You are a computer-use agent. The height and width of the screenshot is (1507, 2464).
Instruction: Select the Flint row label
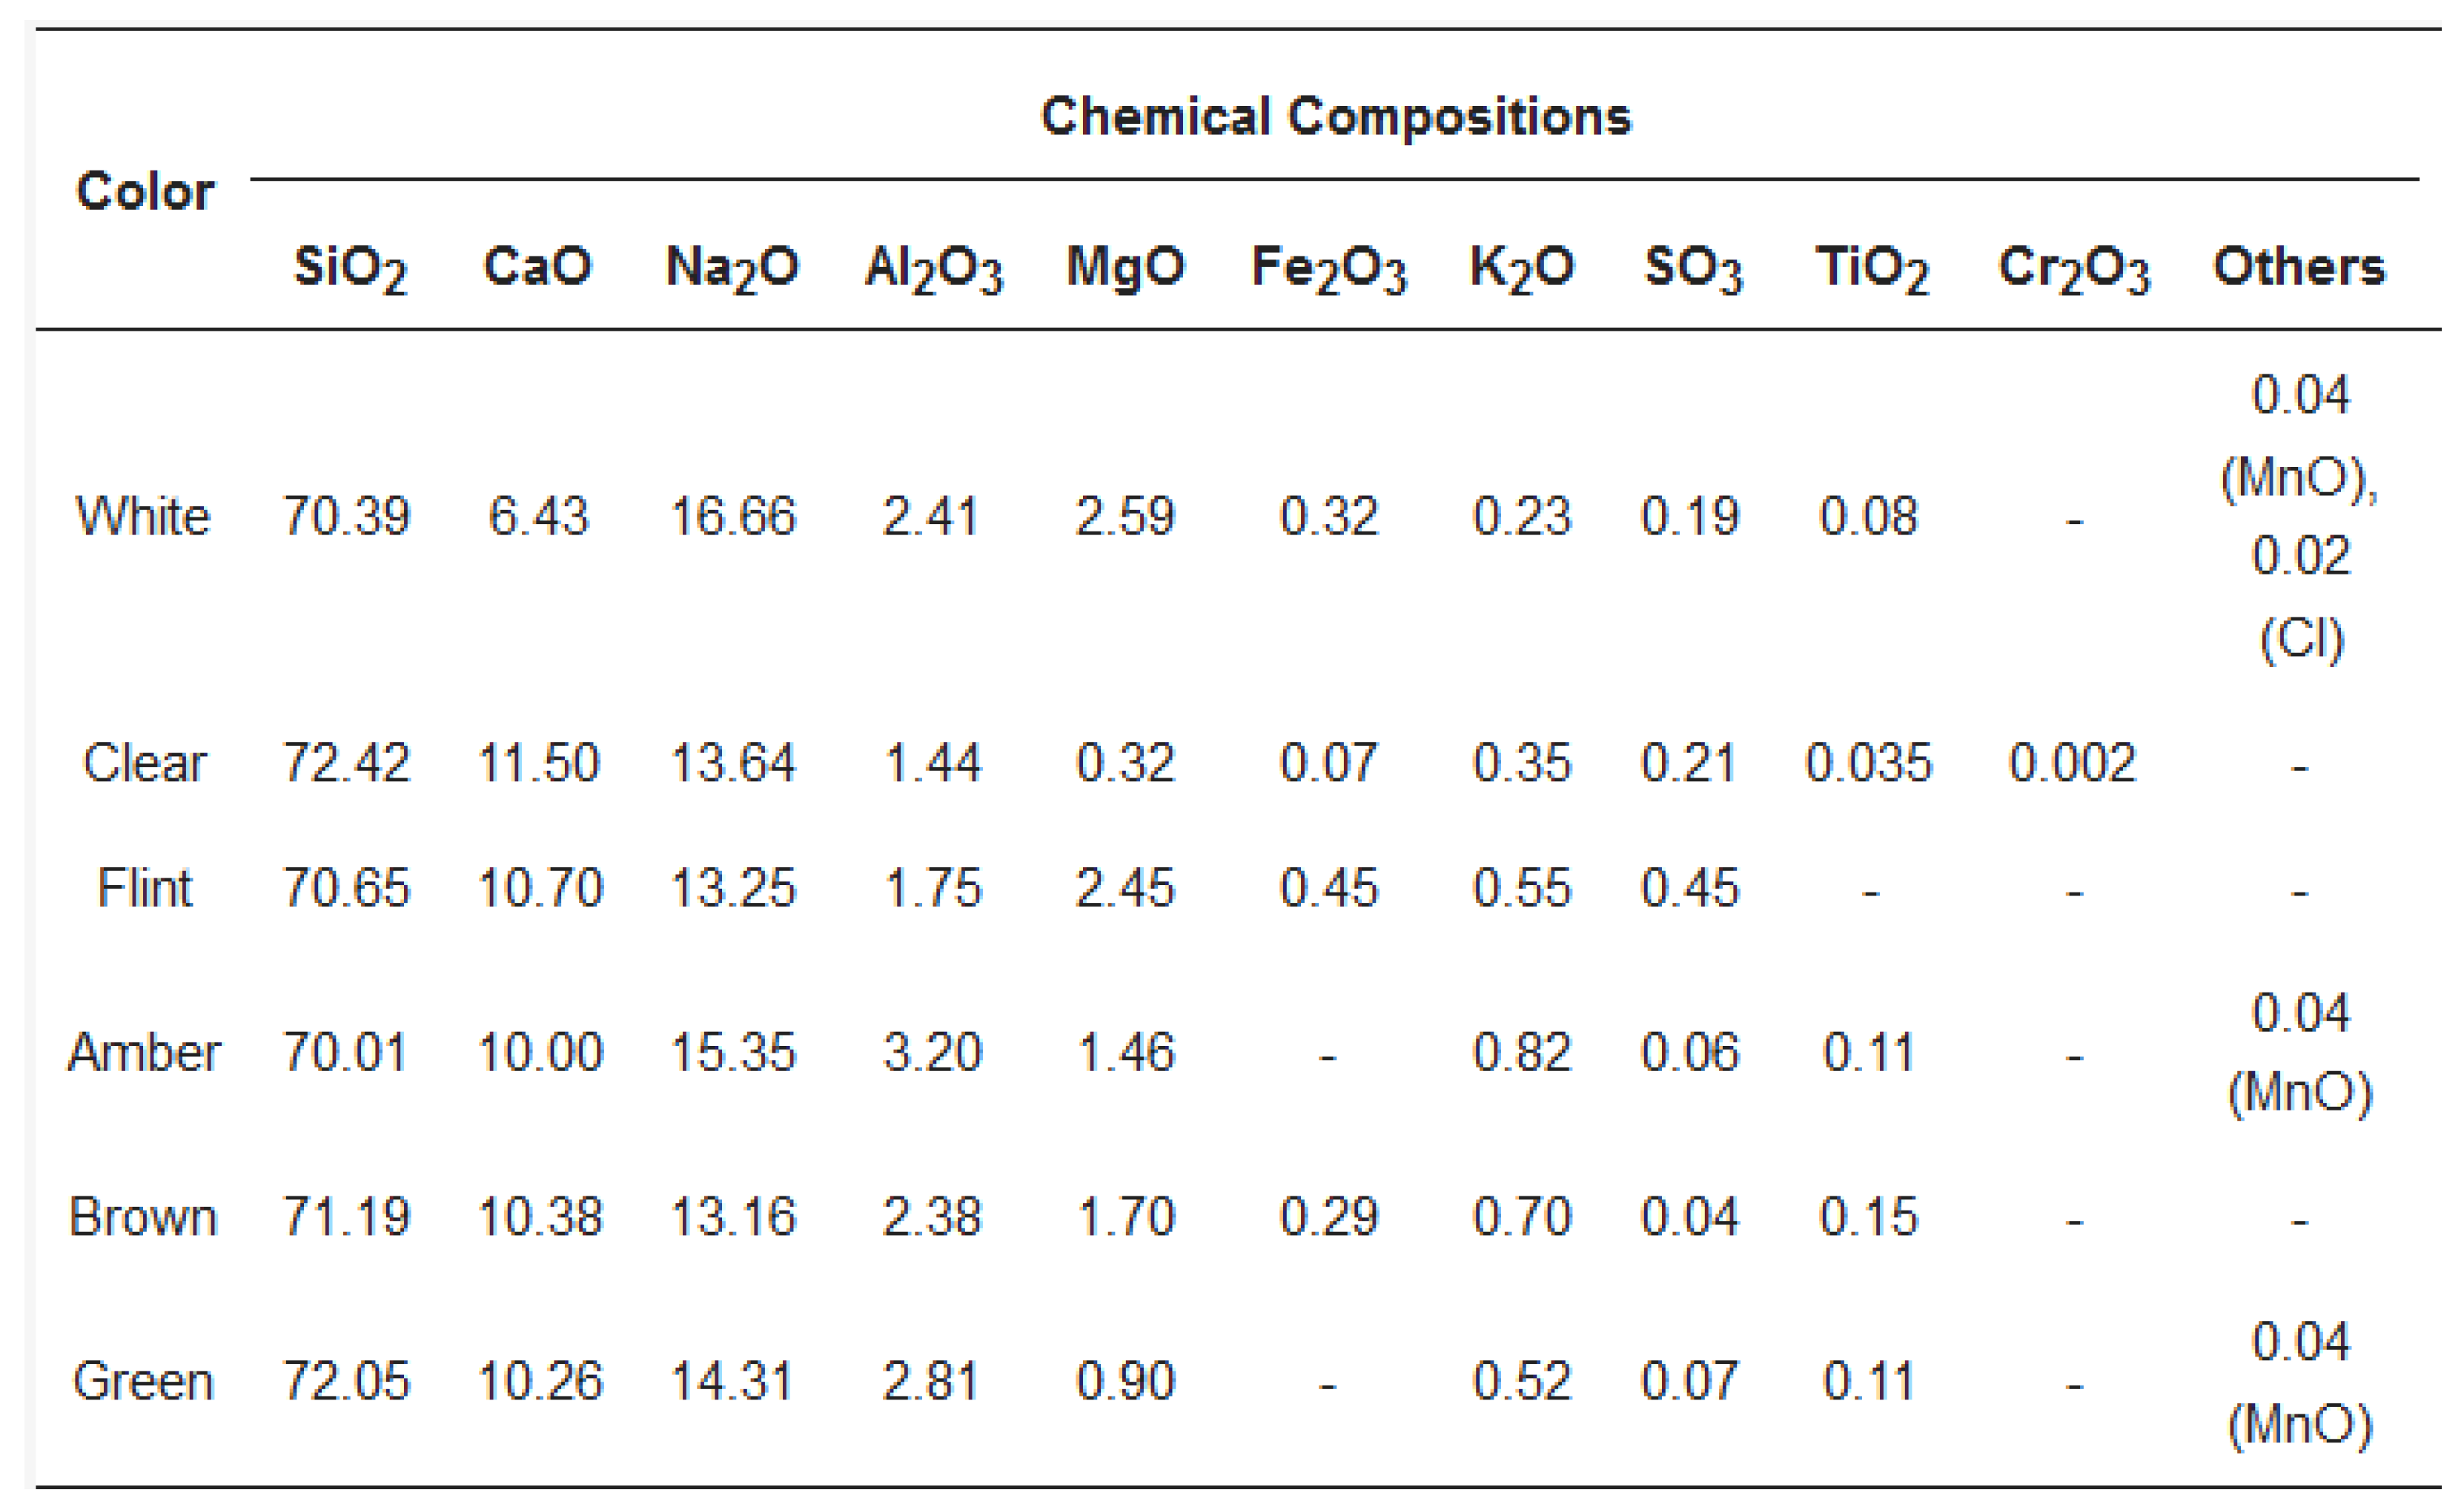[x=145, y=888]
